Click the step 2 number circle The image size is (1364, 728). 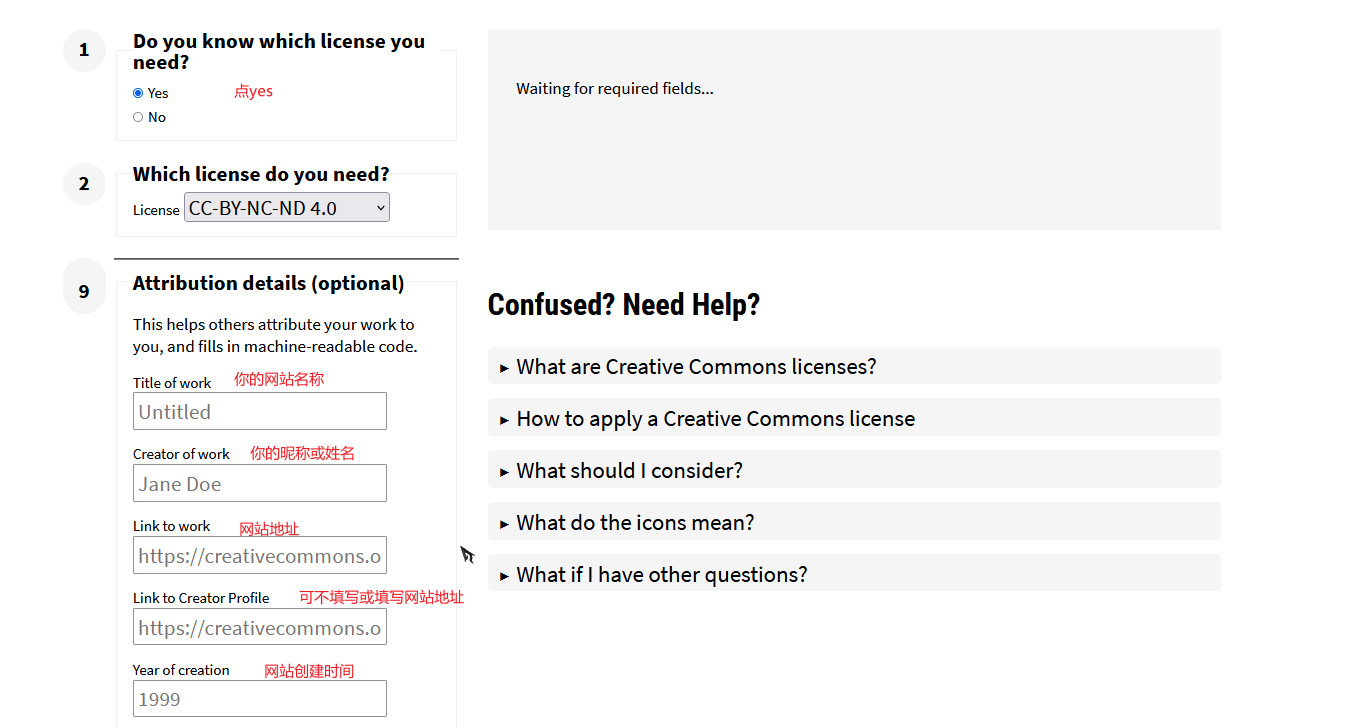[84, 184]
